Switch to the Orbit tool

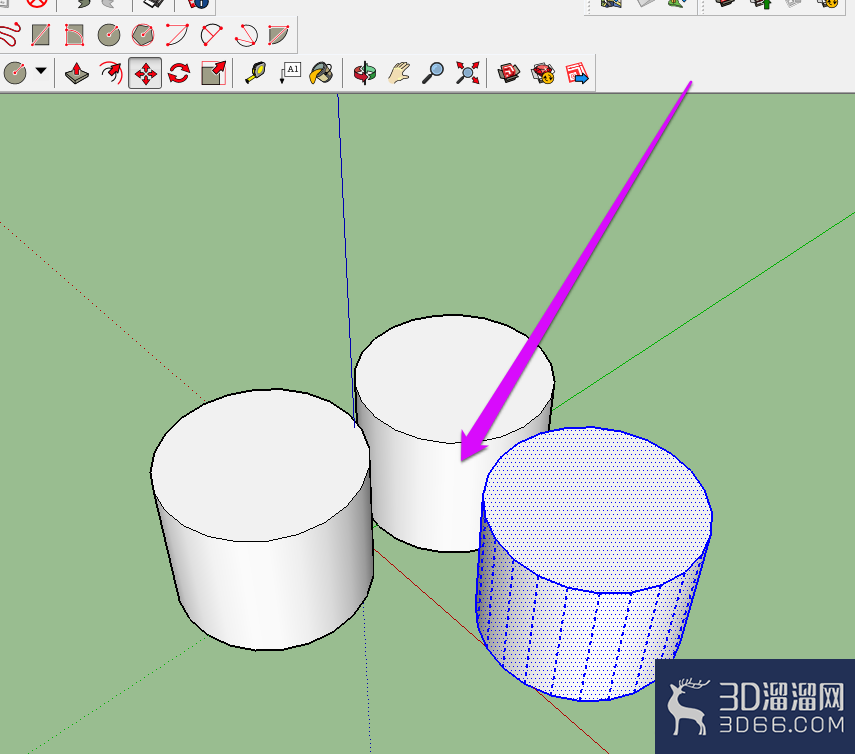pyautogui.click(x=365, y=73)
